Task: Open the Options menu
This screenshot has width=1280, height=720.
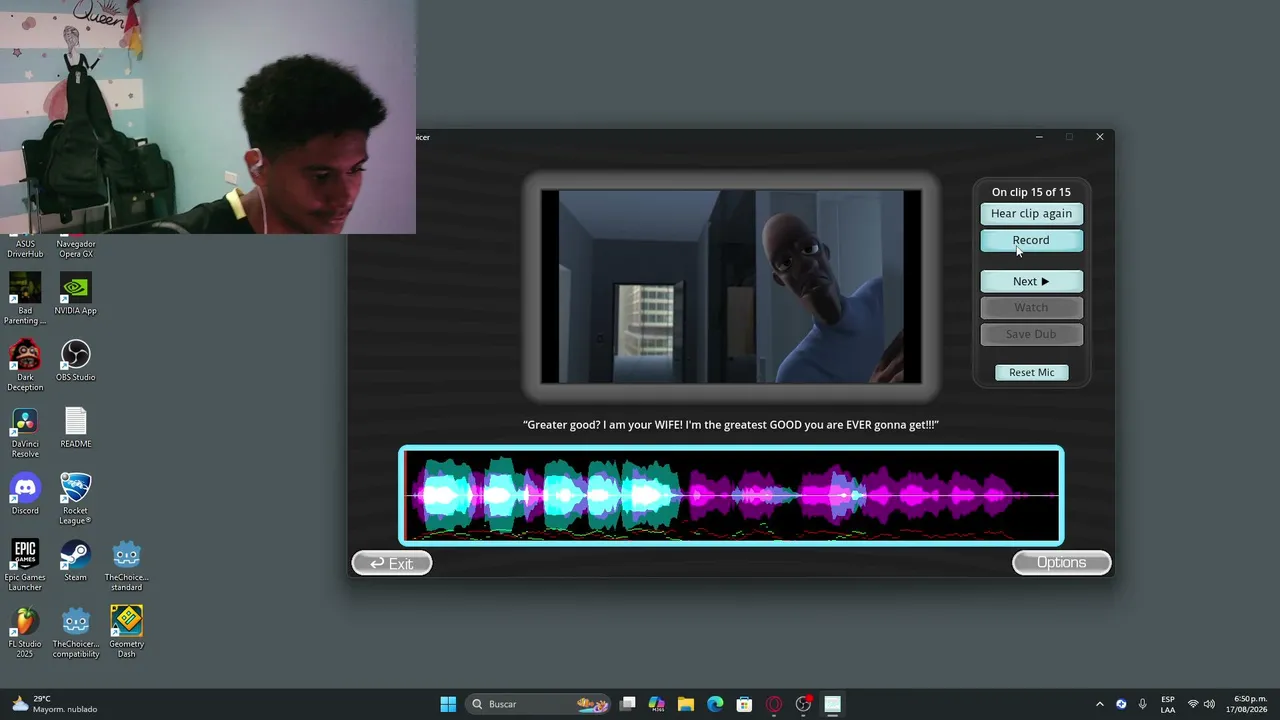Action: pos(1061,562)
